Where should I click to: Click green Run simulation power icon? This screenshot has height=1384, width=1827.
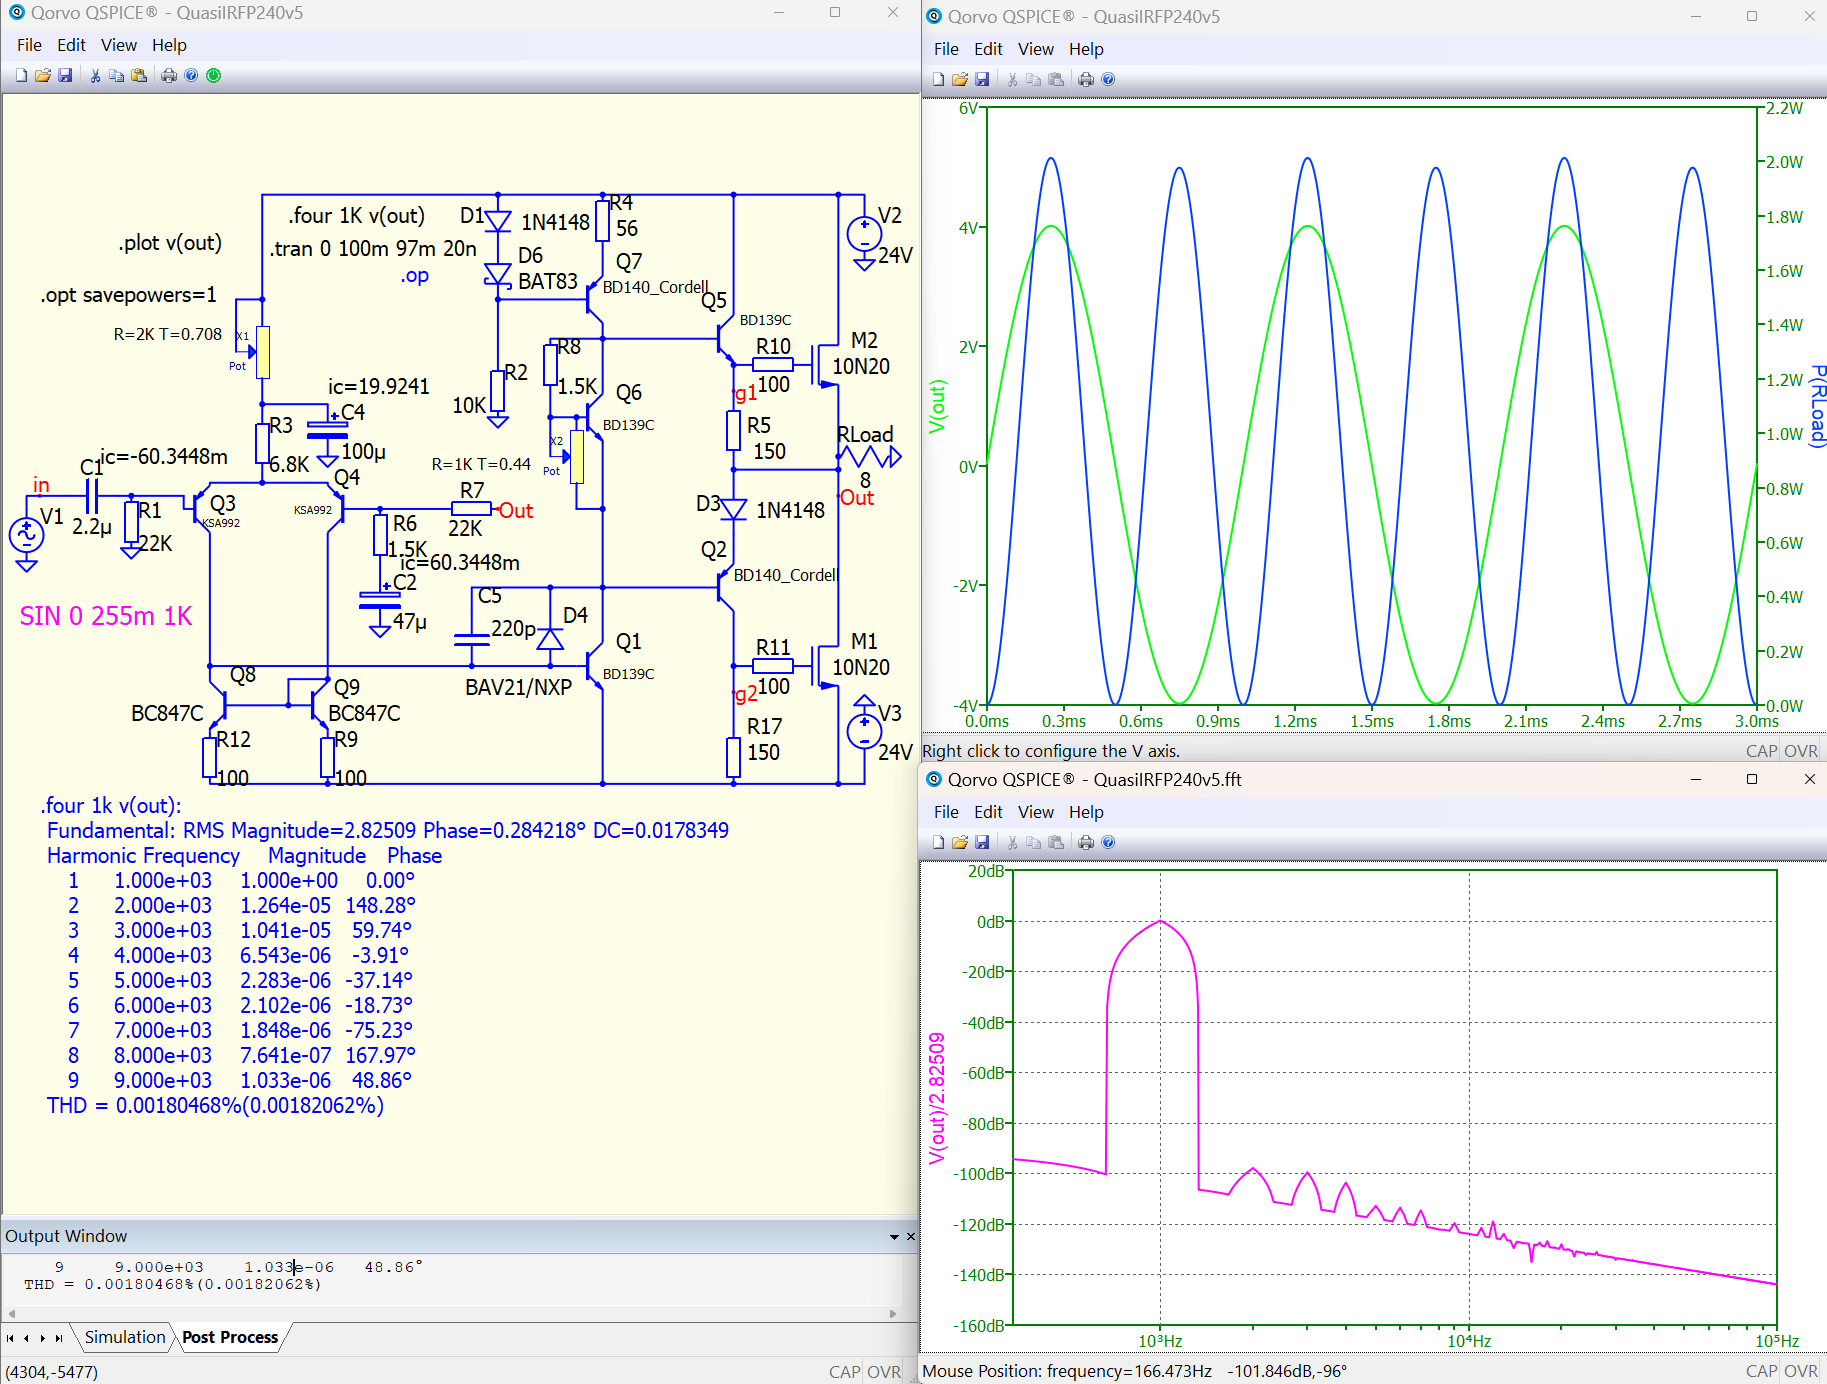click(x=214, y=75)
